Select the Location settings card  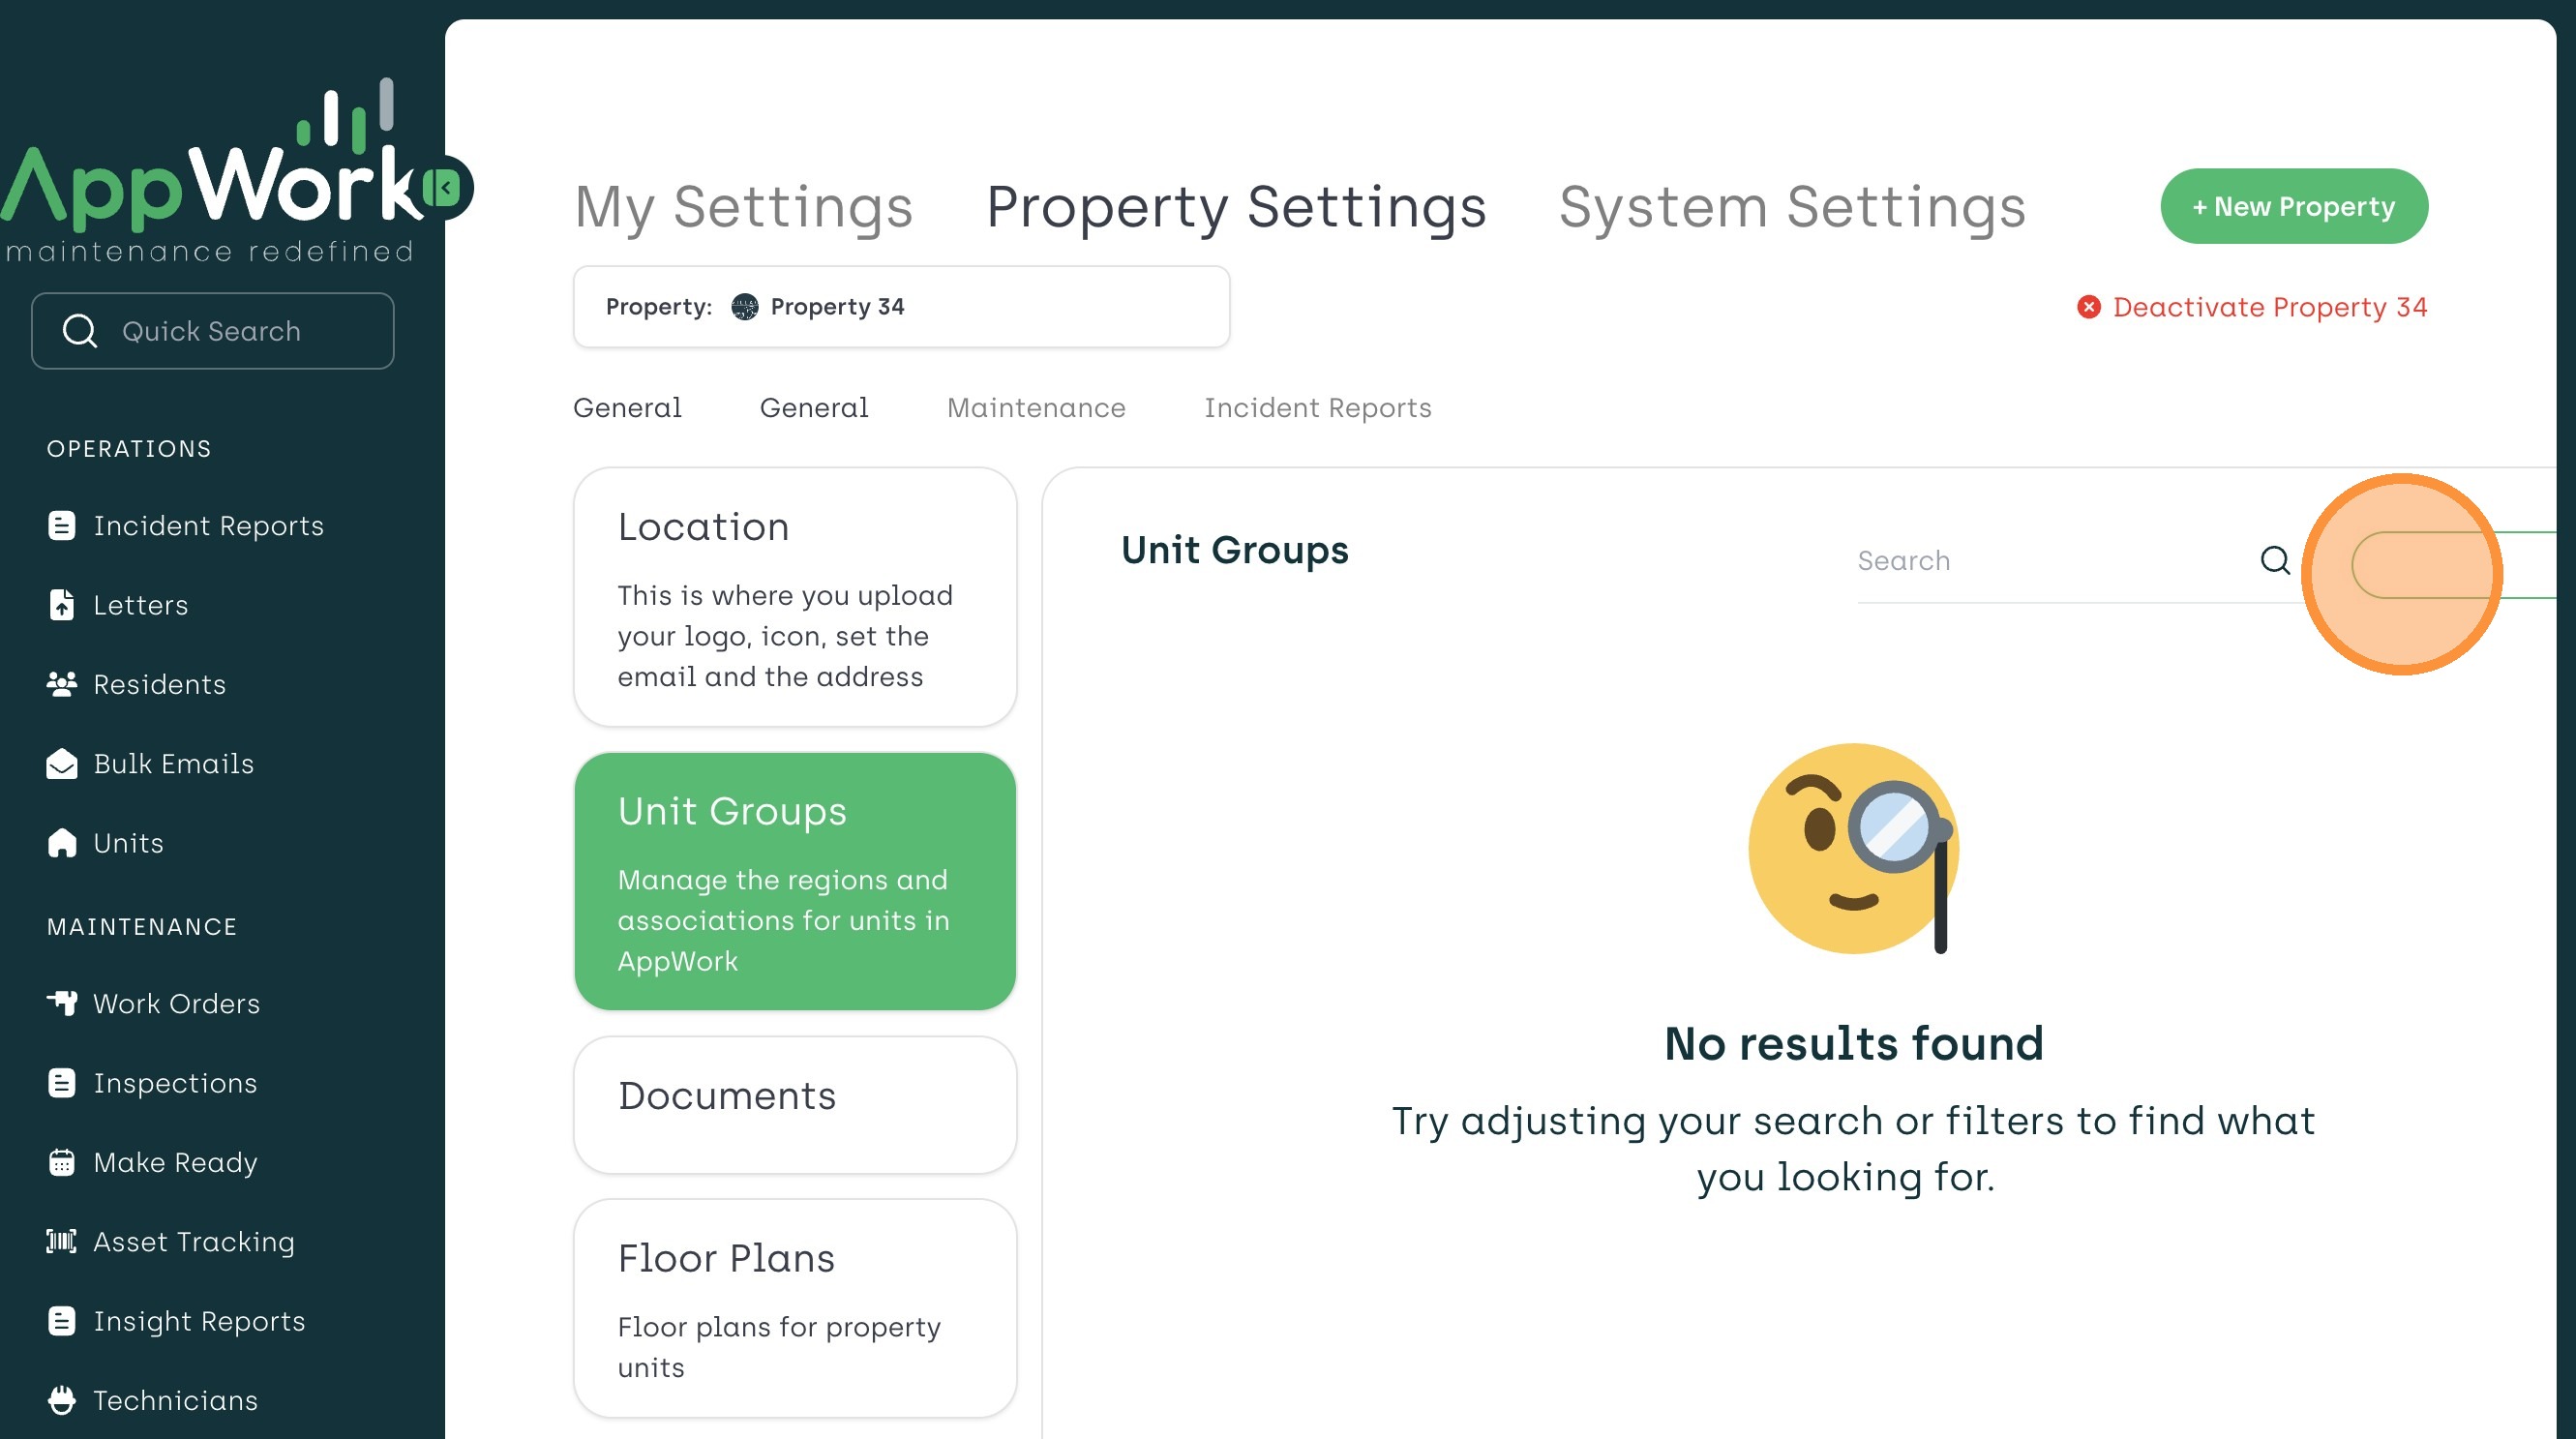click(794, 597)
